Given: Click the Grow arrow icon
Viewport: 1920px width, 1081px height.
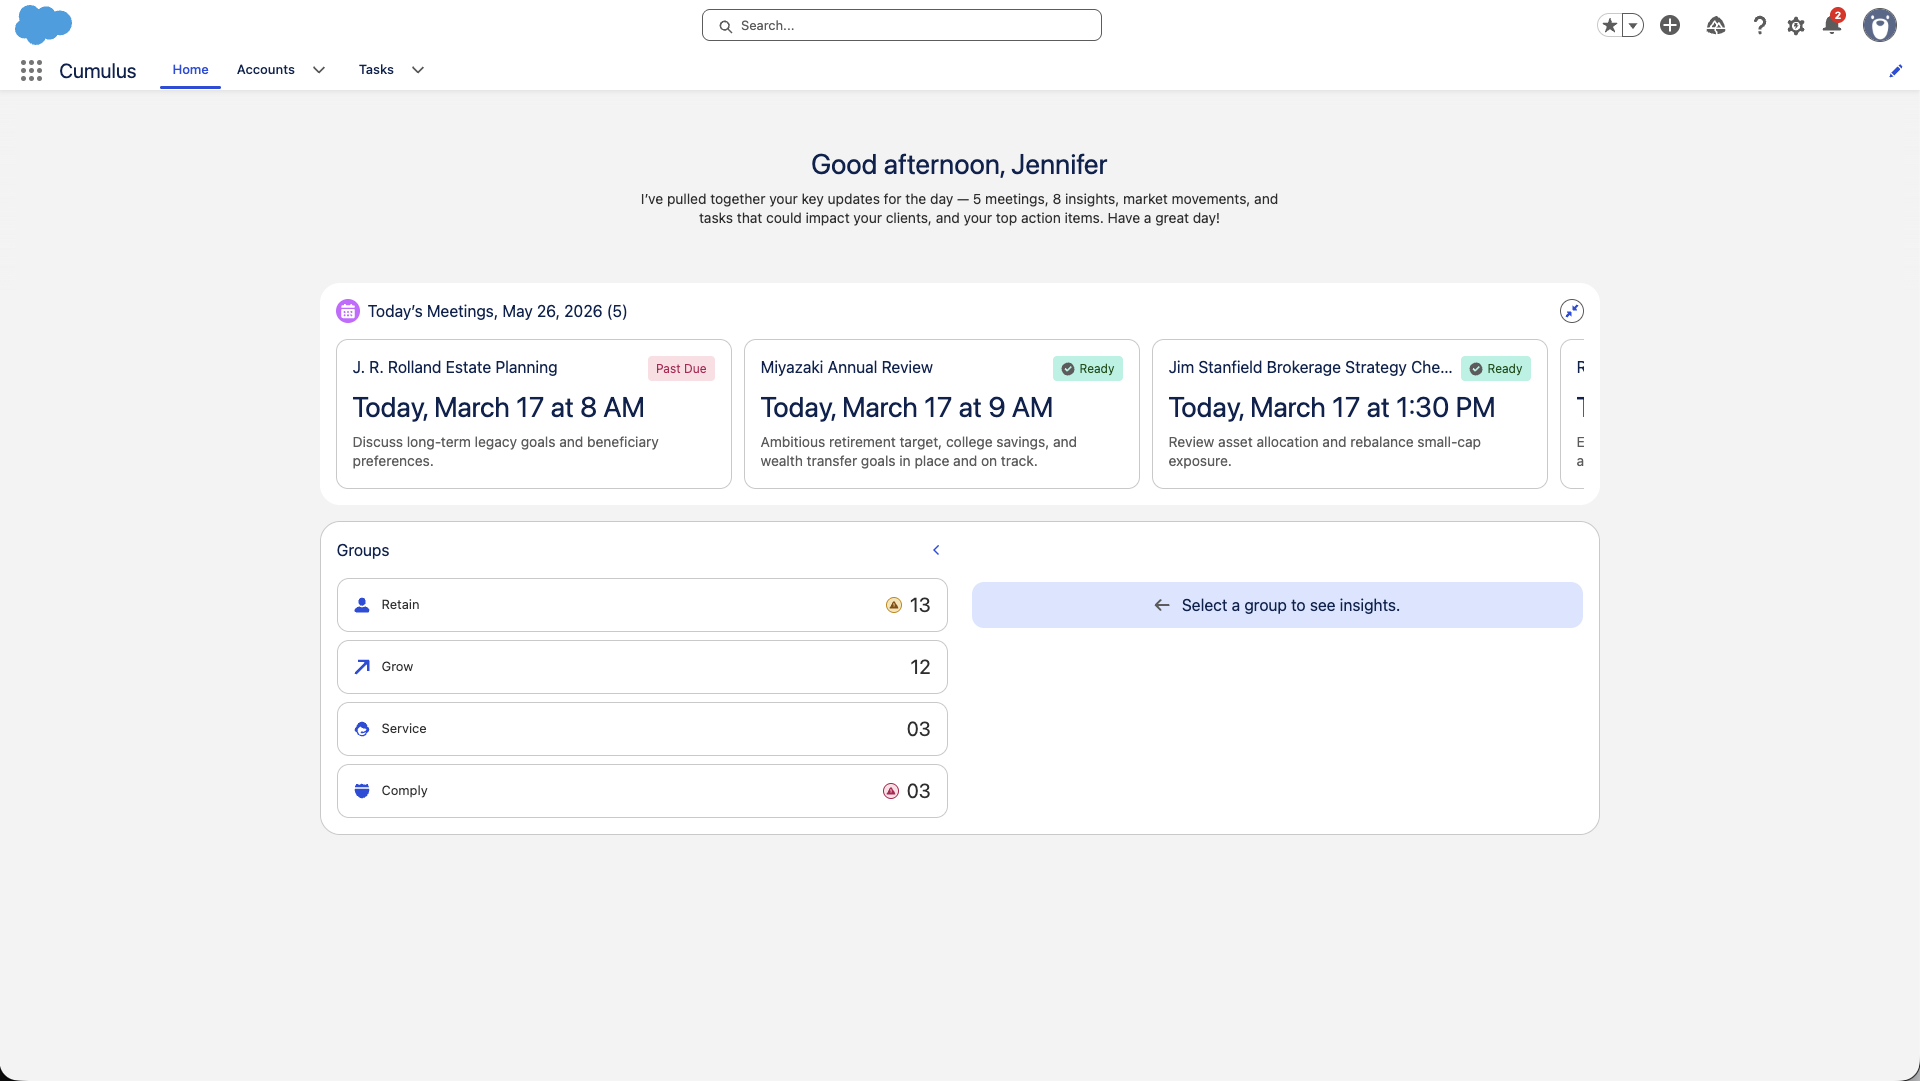Looking at the screenshot, I should [x=362, y=667].
